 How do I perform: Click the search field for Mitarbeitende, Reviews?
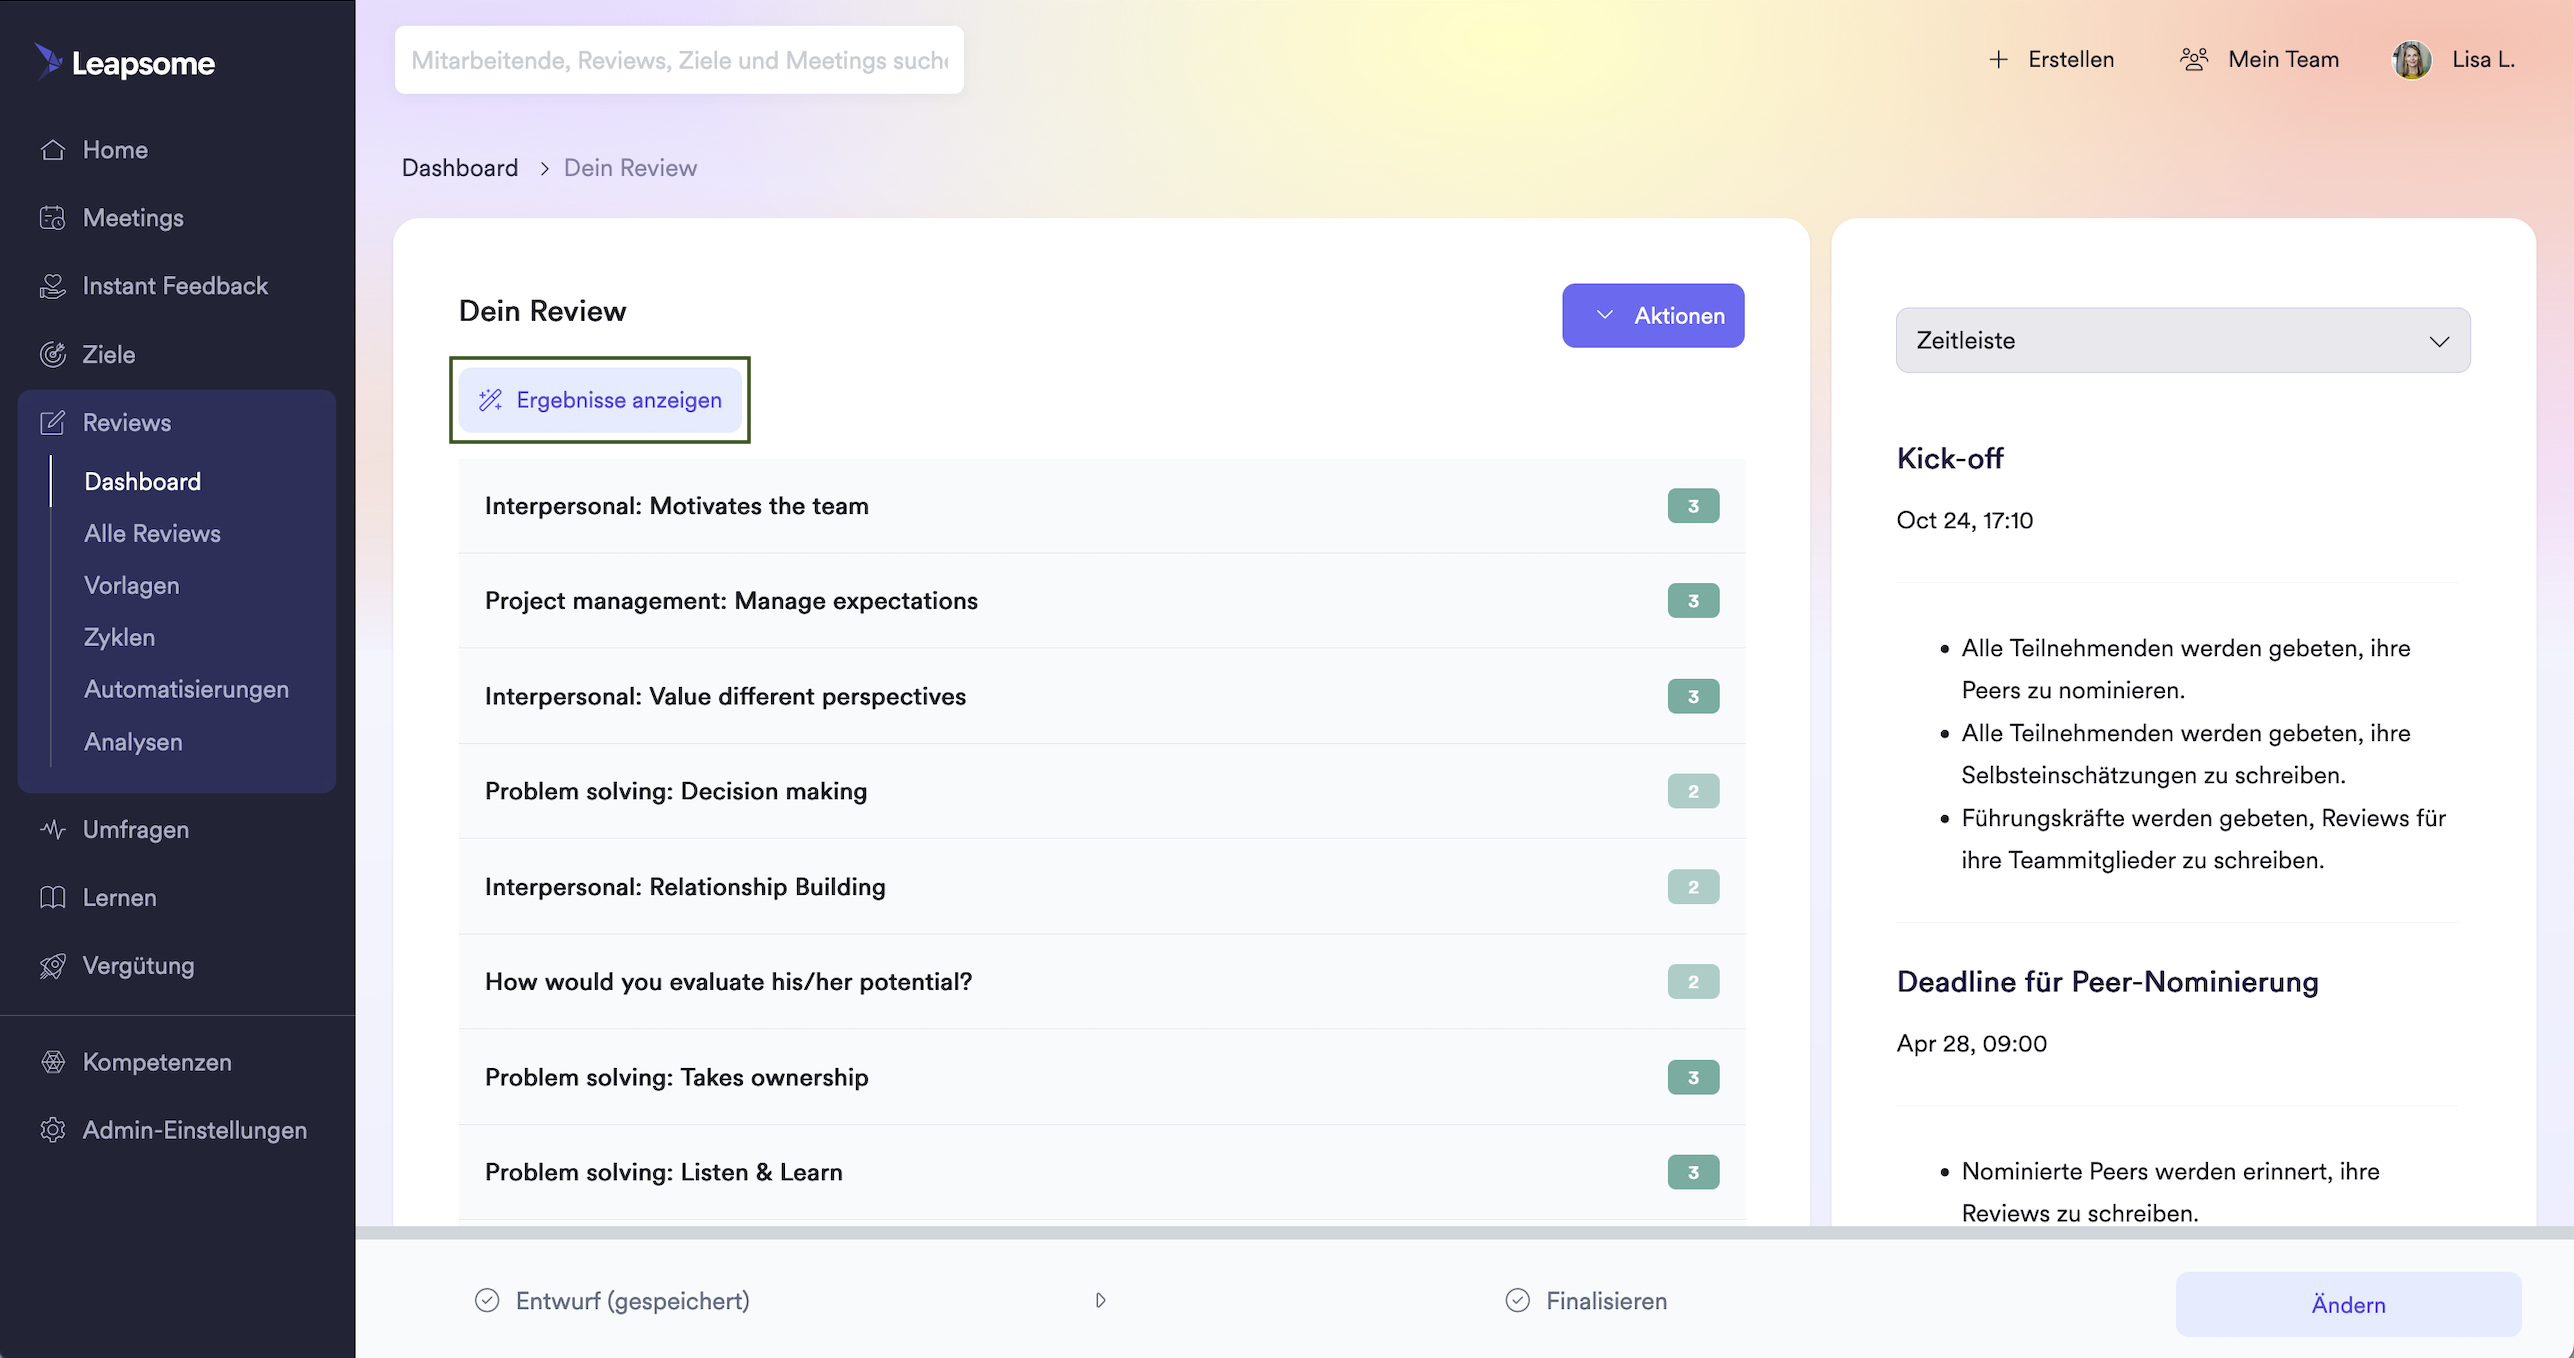[679, 60]
